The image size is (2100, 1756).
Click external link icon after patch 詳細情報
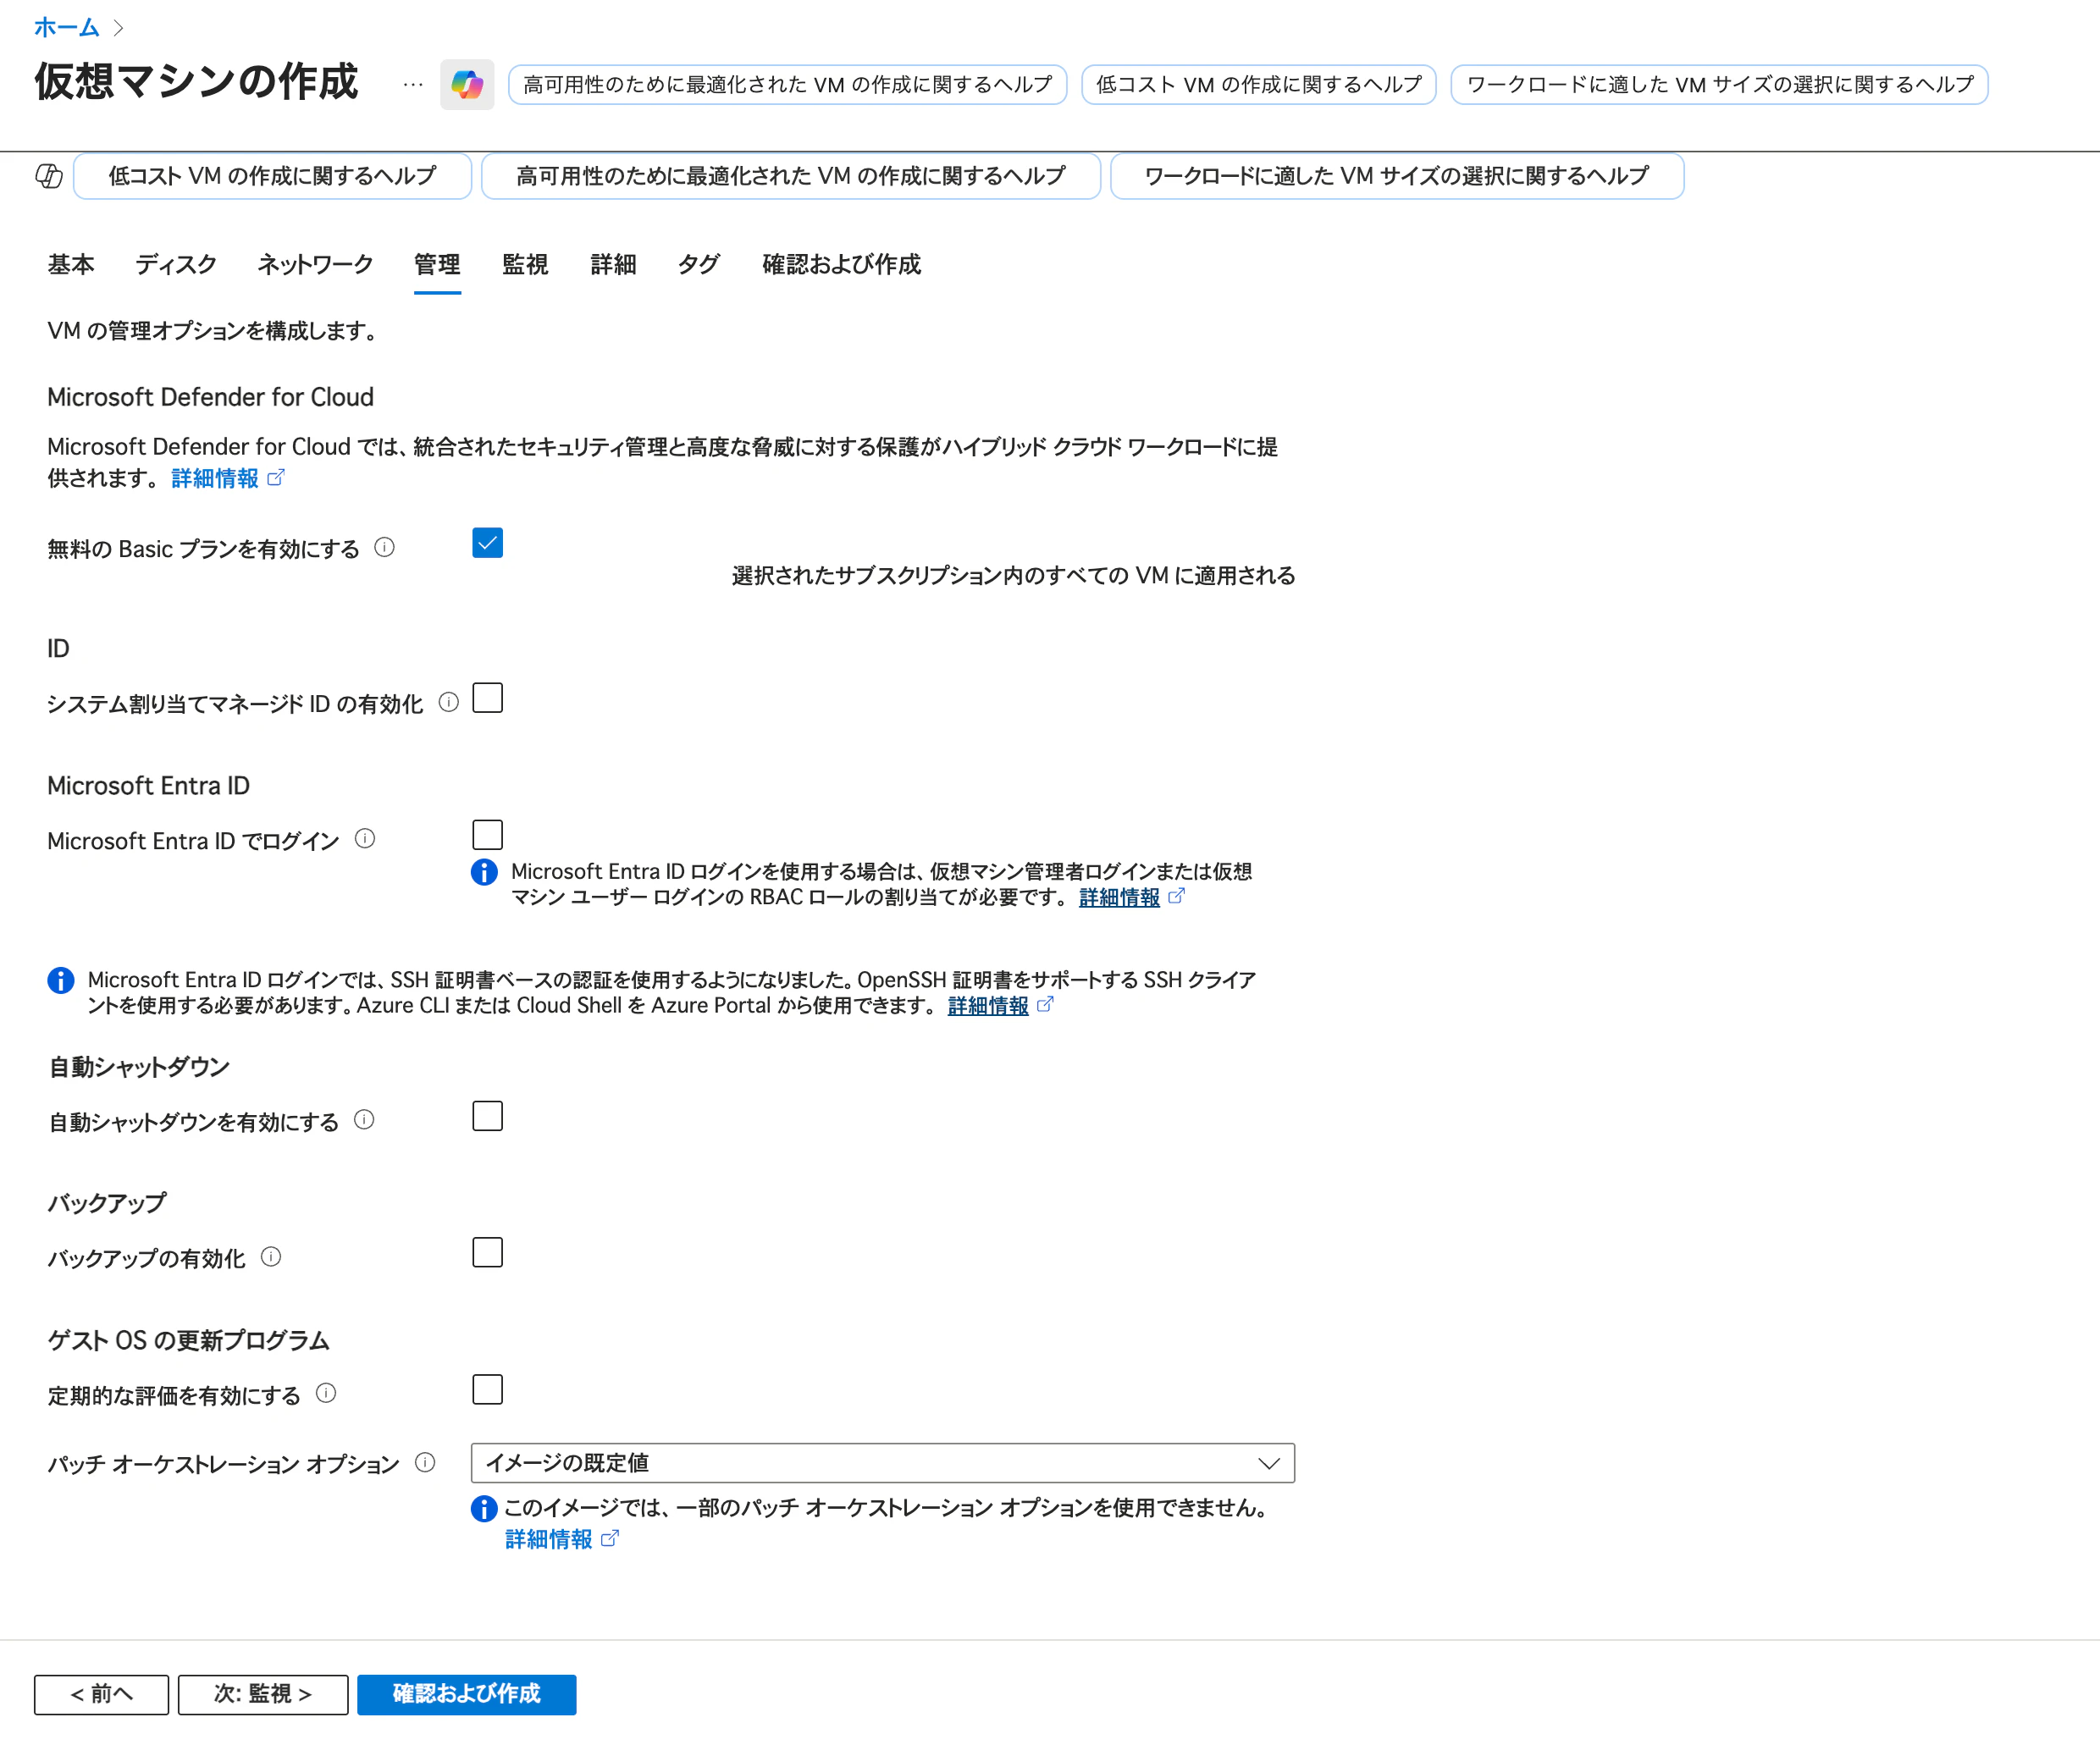[610, 1538]
